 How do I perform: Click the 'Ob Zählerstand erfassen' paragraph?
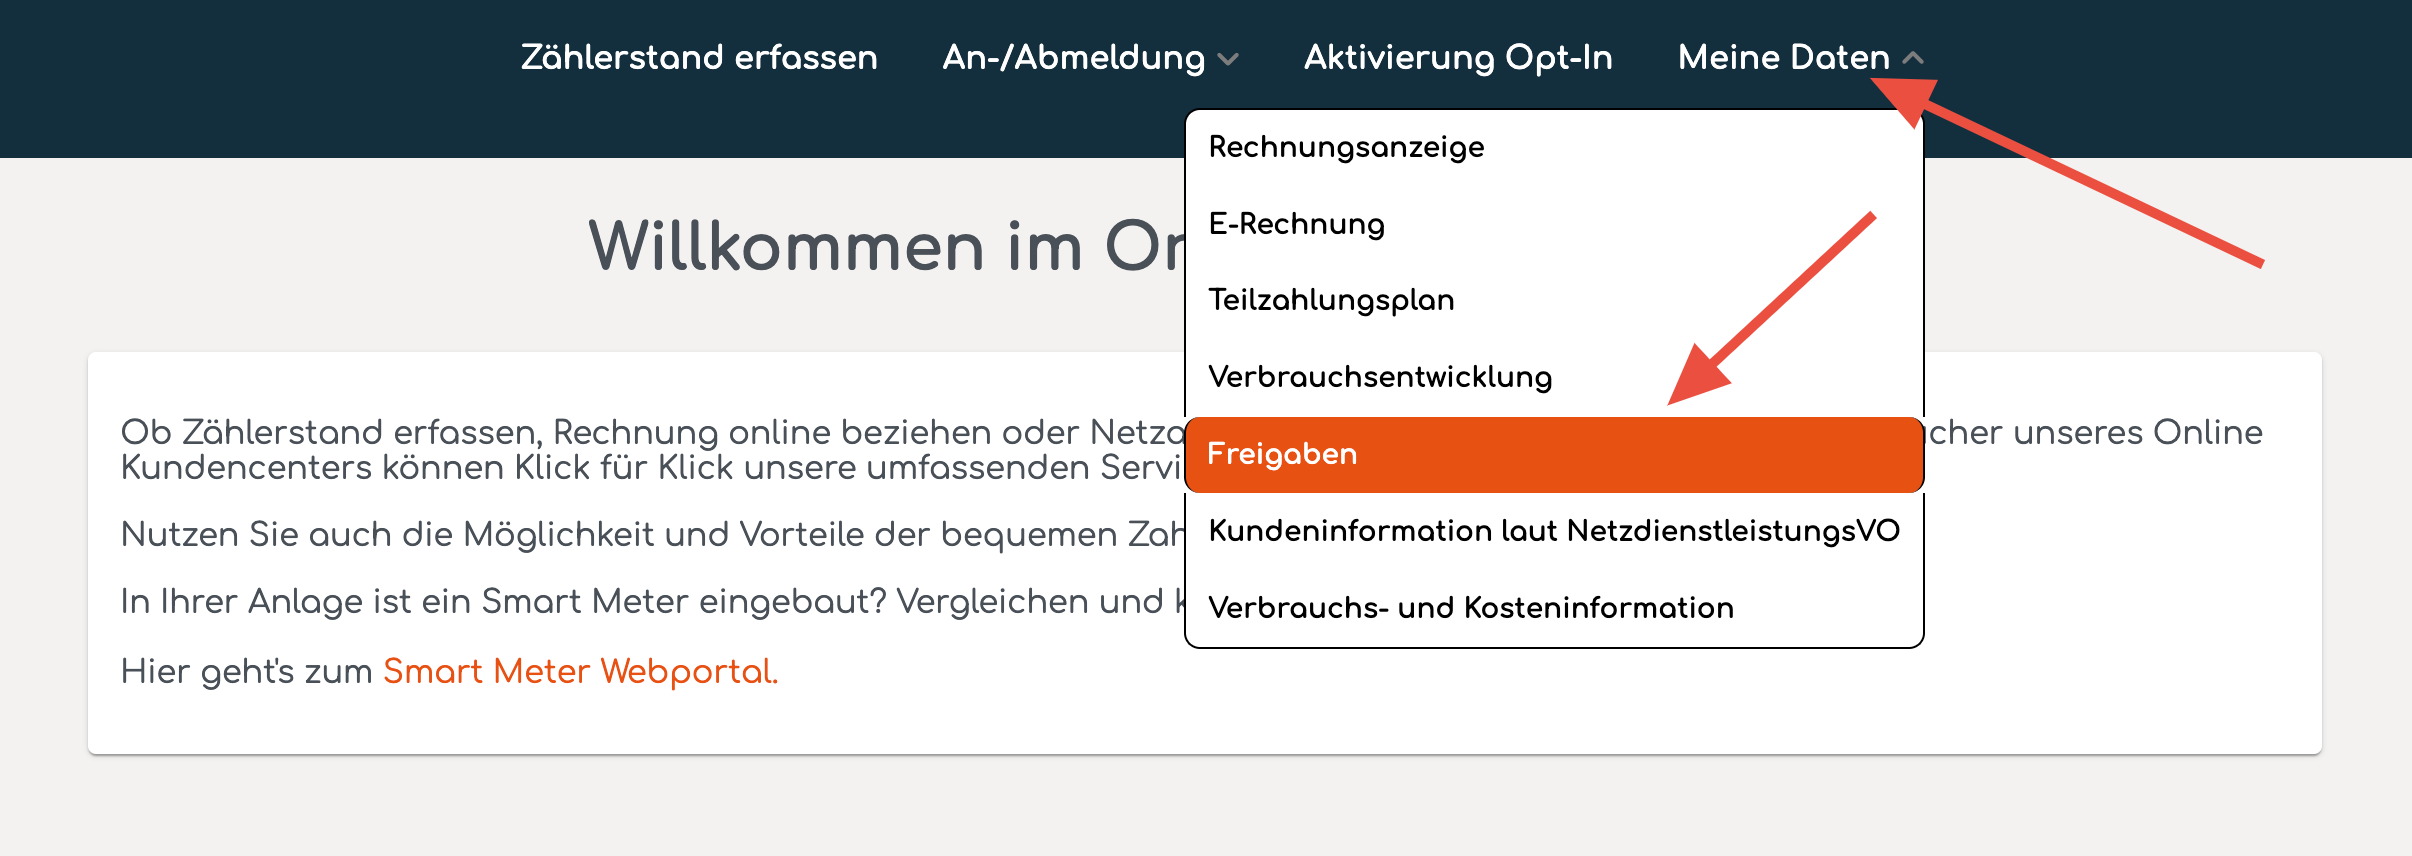click(652, 449)
